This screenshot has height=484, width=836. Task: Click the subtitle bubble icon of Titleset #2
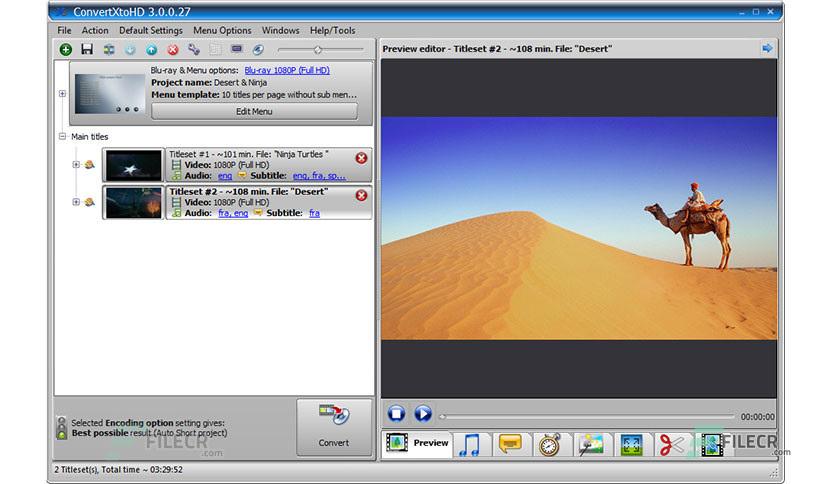coord(258,212)
